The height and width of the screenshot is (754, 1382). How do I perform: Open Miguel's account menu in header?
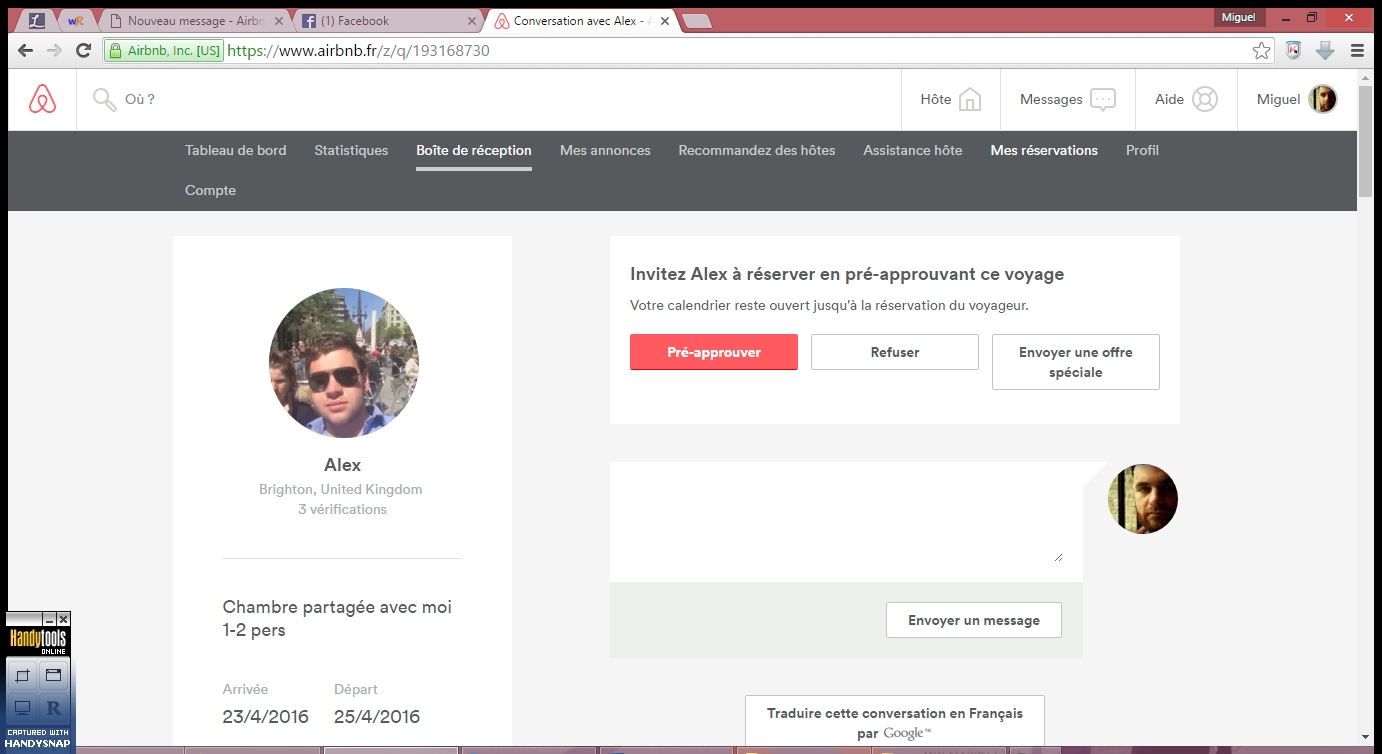click(1298, 99)
